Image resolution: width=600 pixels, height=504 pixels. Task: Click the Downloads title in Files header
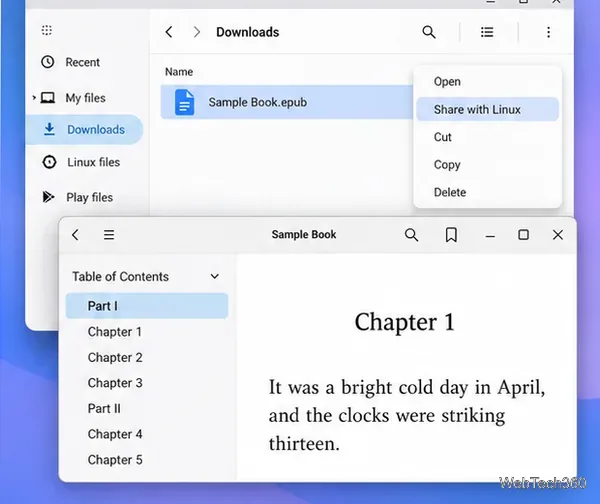pyautogui.click(x=248, y=32)
